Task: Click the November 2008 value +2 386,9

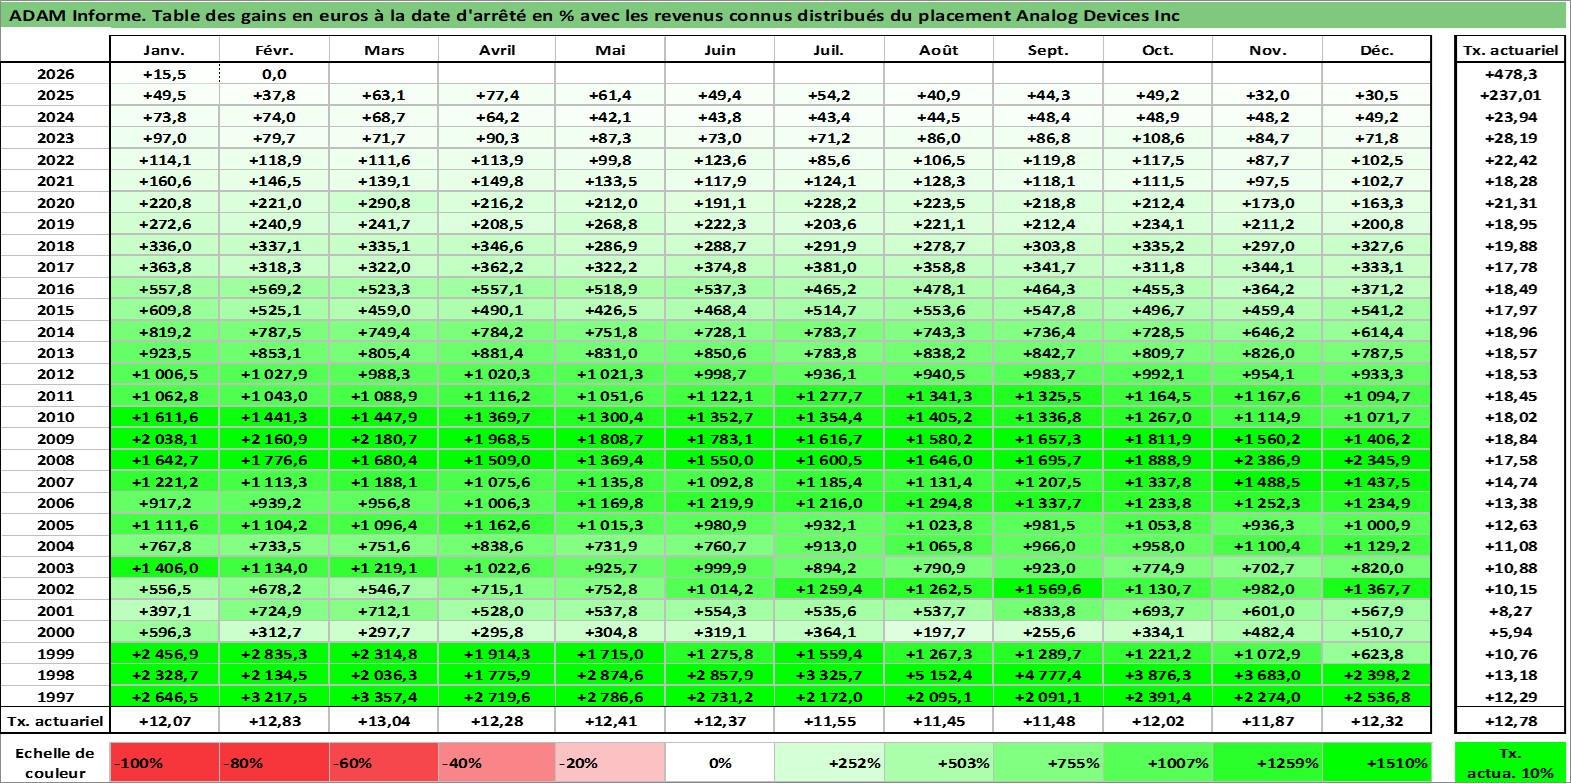Action: coord(1267,460)
